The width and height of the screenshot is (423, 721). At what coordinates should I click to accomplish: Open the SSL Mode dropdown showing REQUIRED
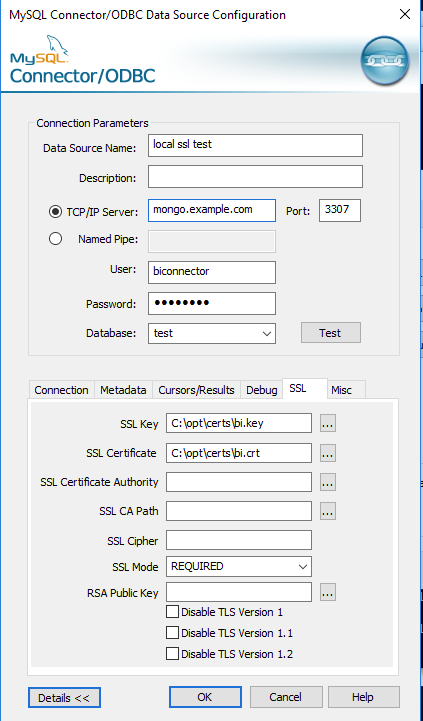coord(239,566)
